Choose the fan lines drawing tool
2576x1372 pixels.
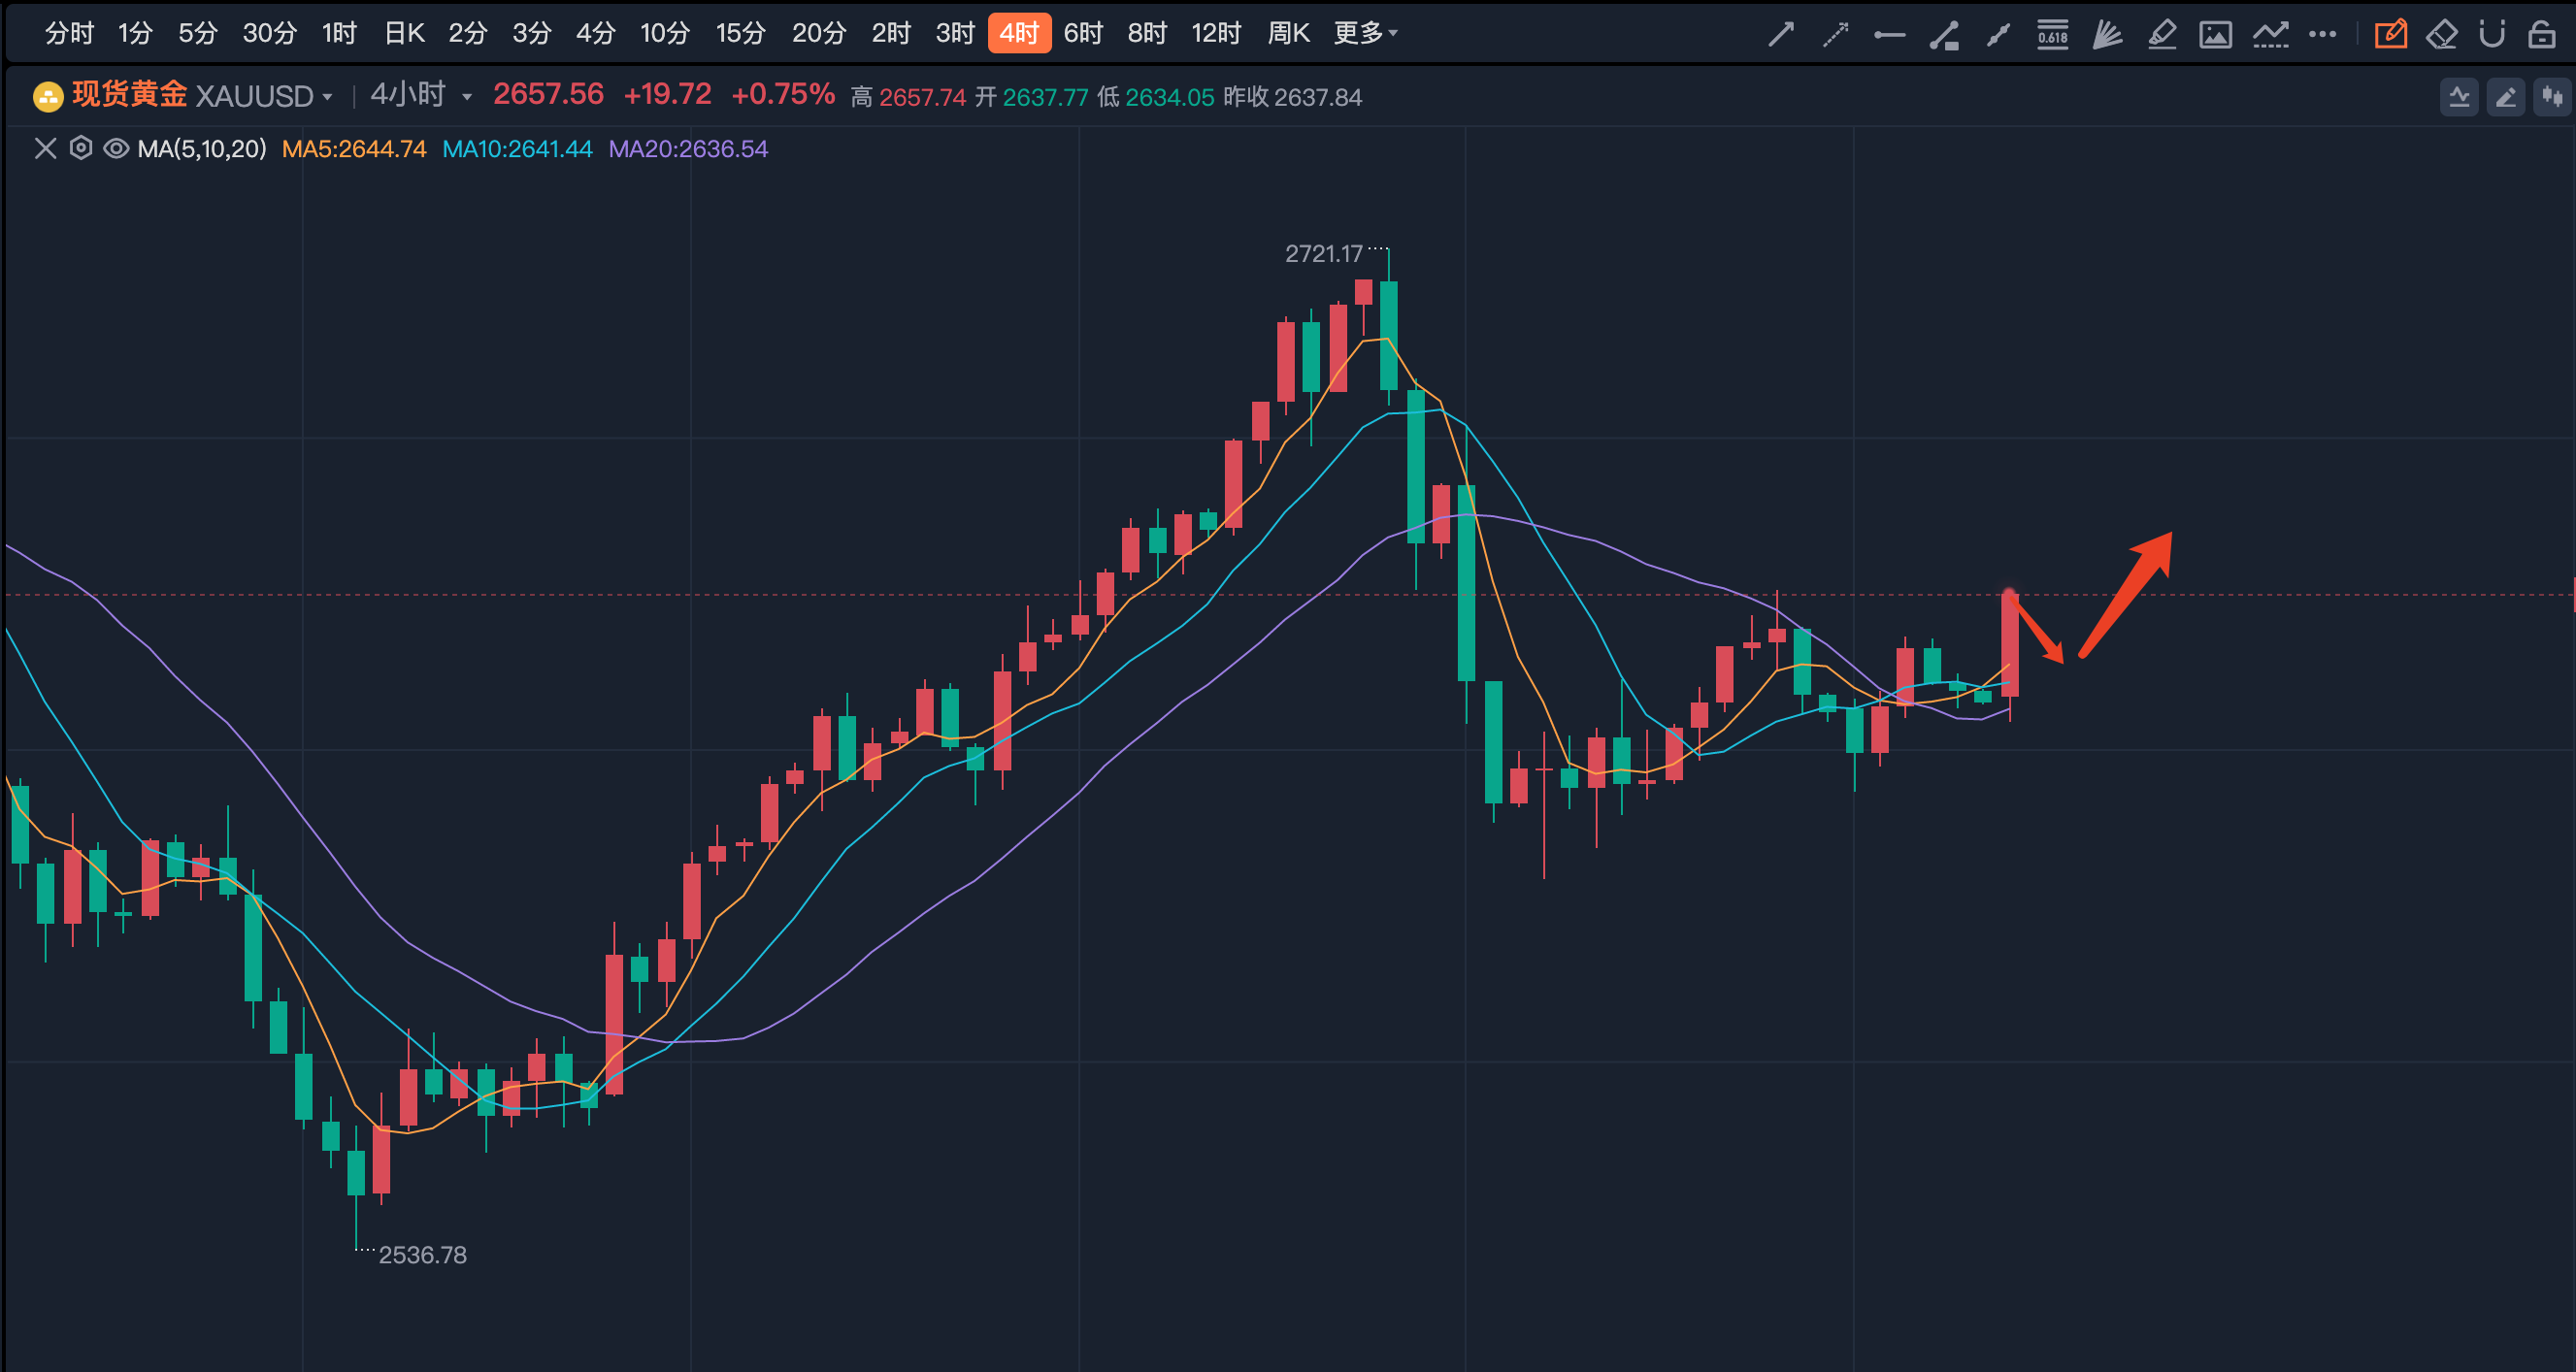[x=2107, y=35]
